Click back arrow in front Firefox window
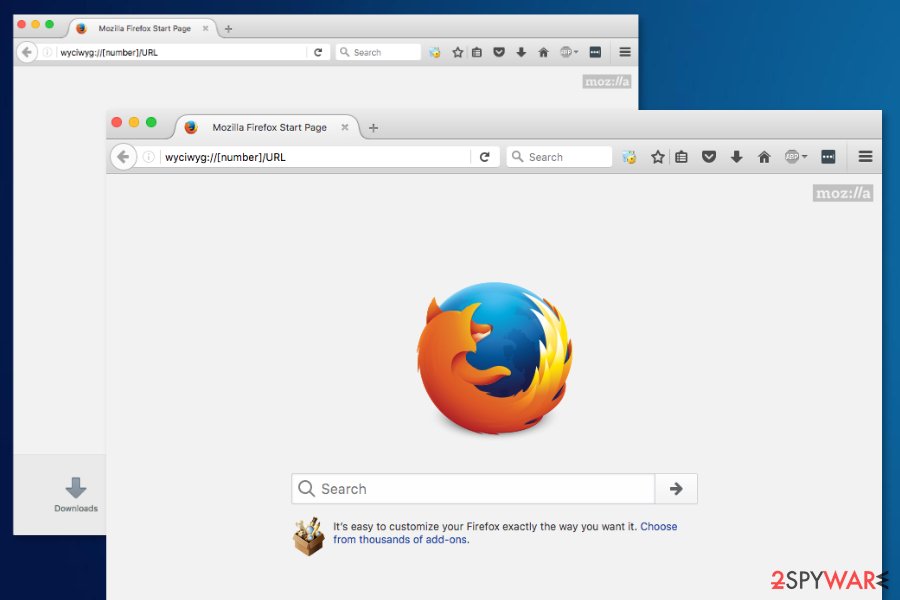Image resolution: width=900 pixels, height=600 pixels. click(123, 157)
